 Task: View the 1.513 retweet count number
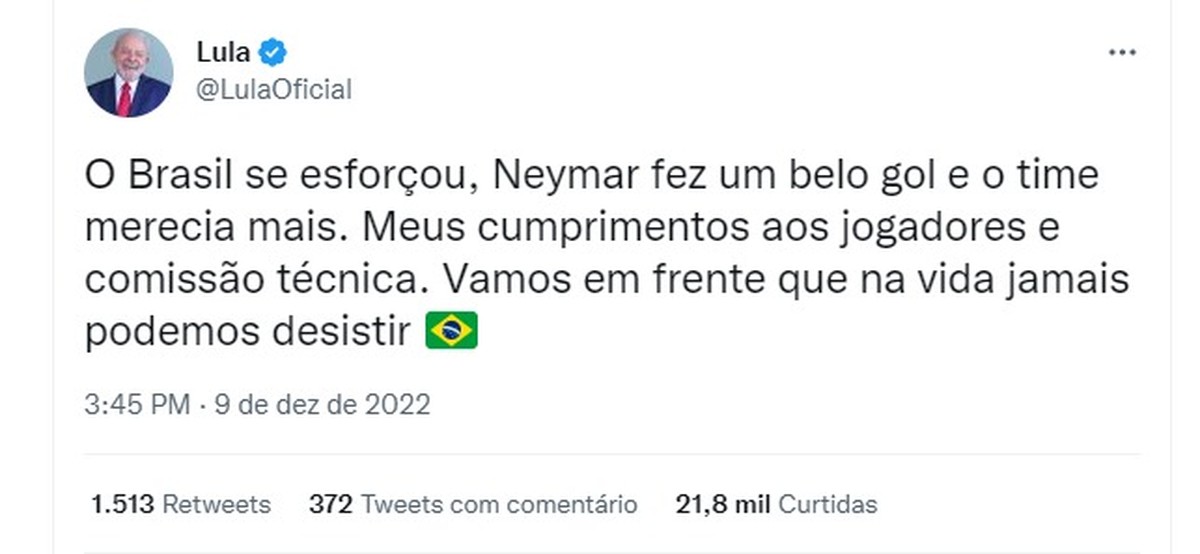[x=122, y=504]
